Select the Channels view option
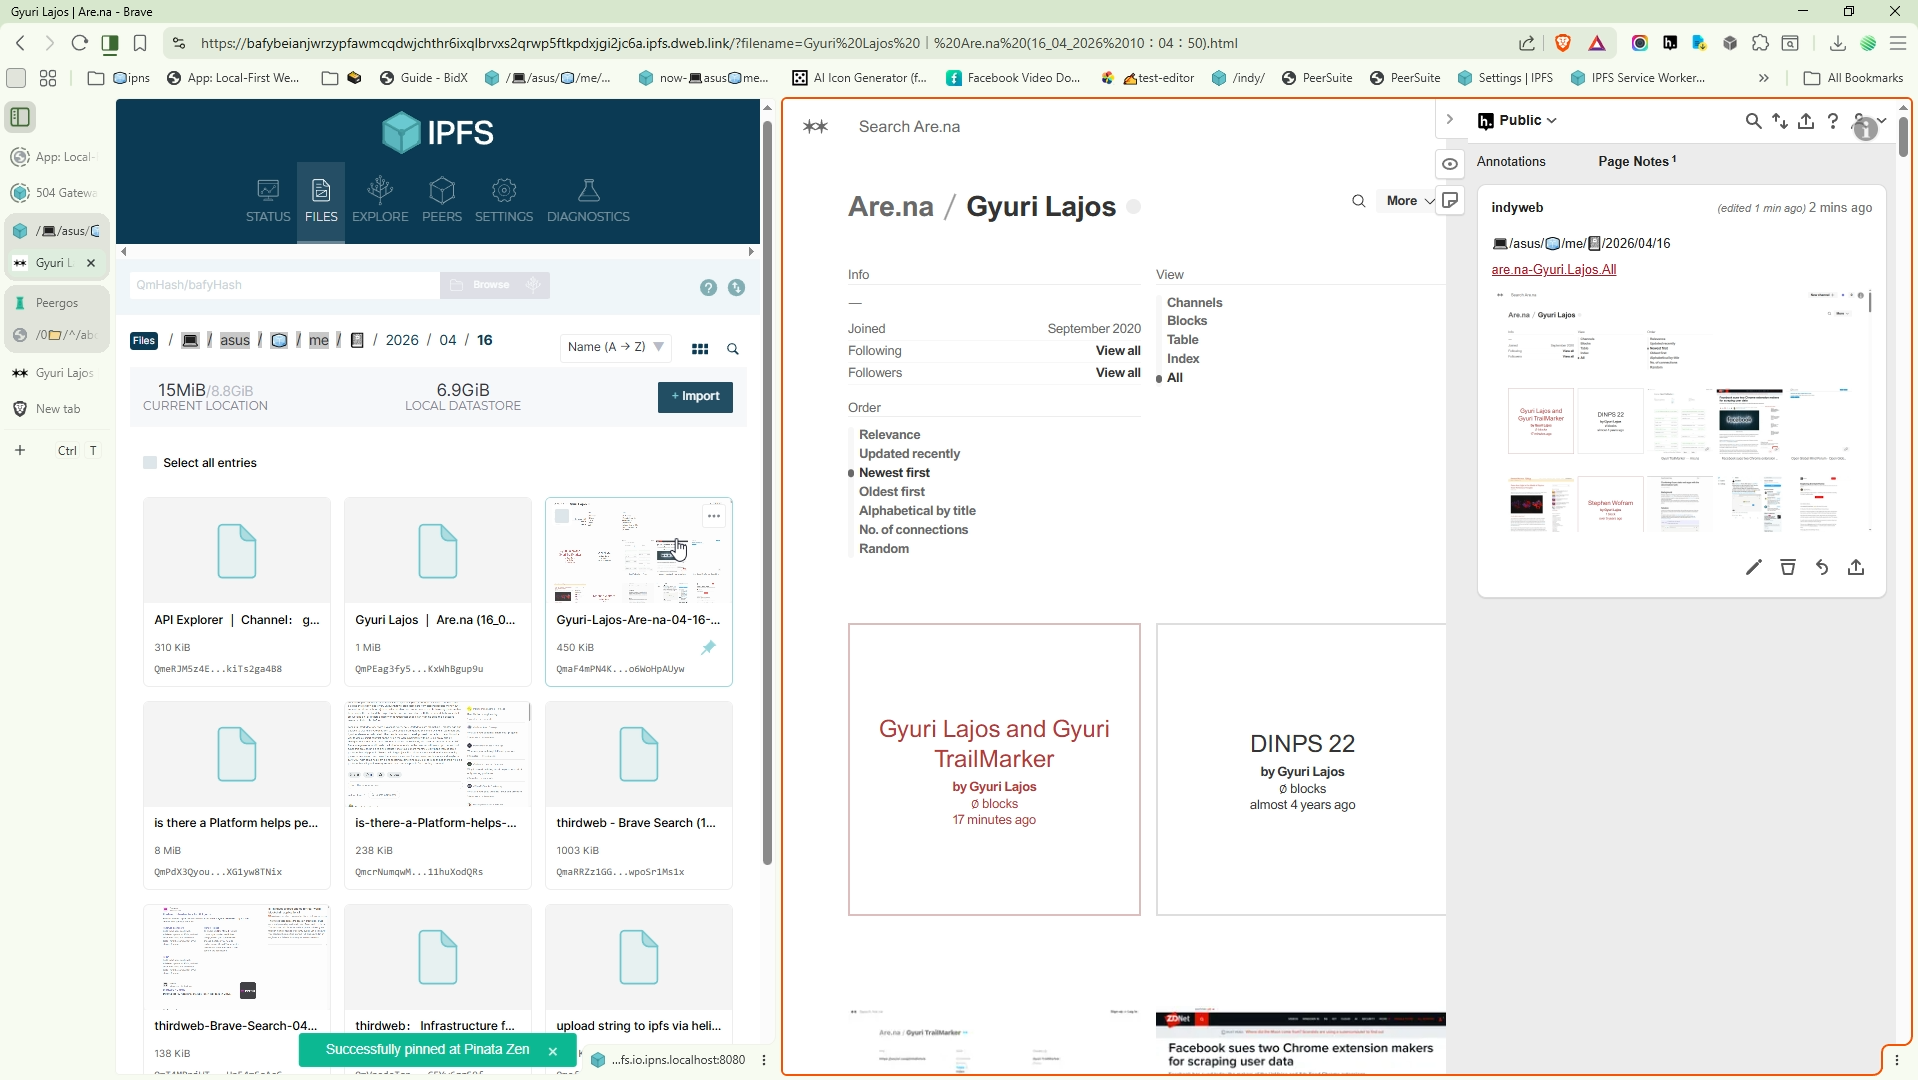Screen dimensions: 1918x1080 [x=1194, y=303]
